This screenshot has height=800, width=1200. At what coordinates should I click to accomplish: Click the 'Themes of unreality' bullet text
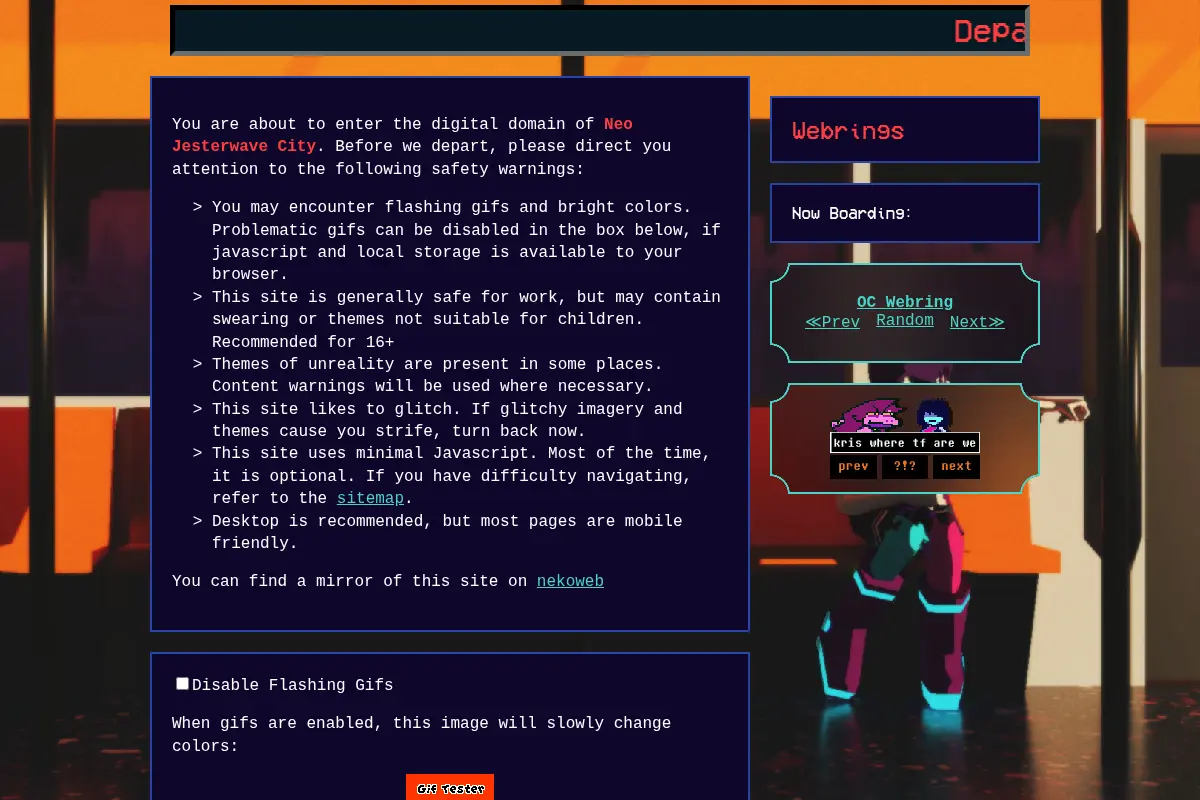437,375
